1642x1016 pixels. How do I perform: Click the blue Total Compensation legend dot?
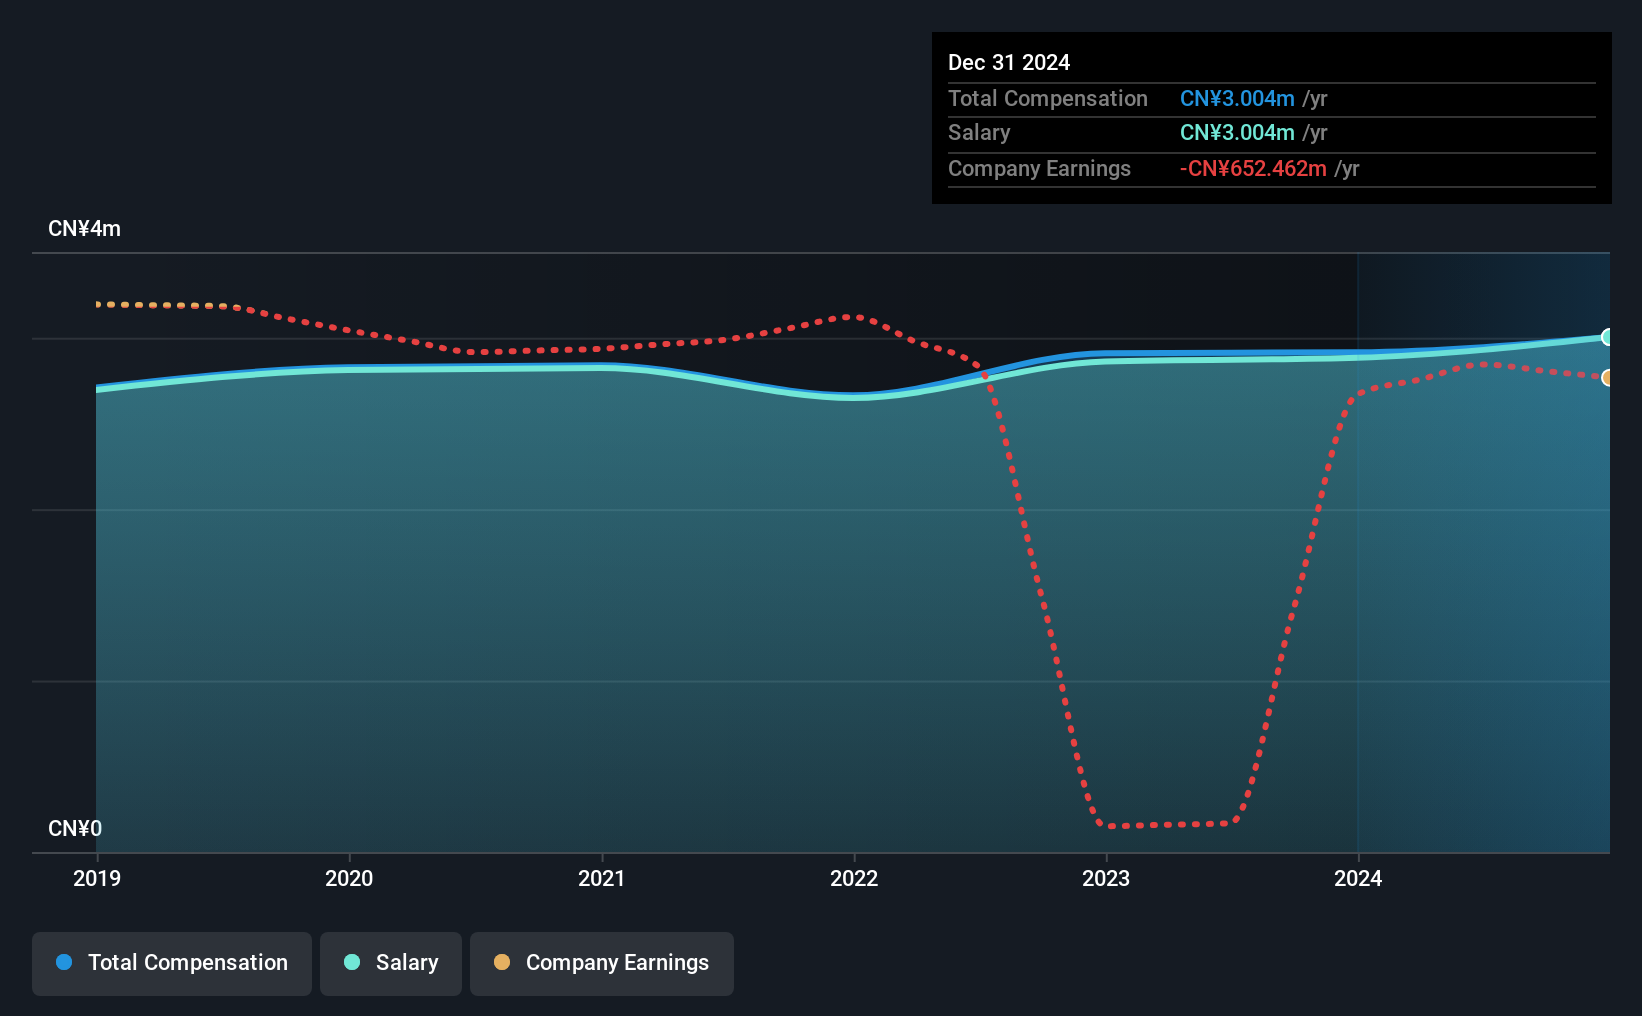click(x=64, y=962)
